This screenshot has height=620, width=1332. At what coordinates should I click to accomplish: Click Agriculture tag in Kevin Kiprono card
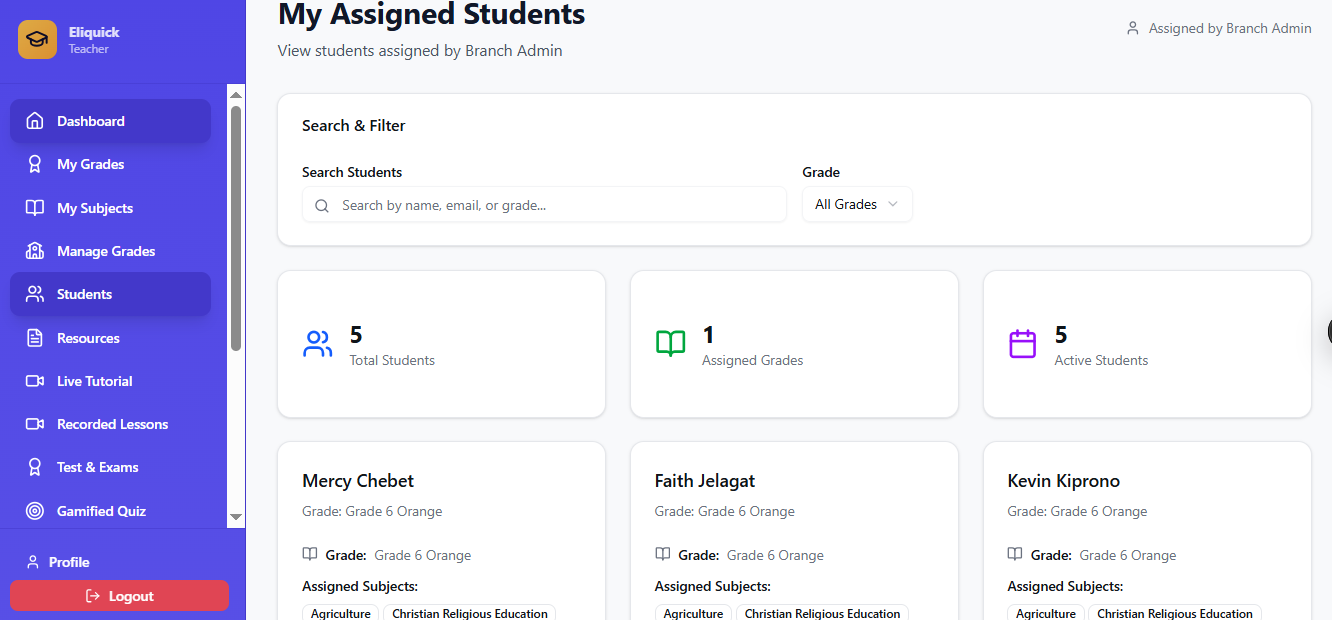(x=1045, y=613)
